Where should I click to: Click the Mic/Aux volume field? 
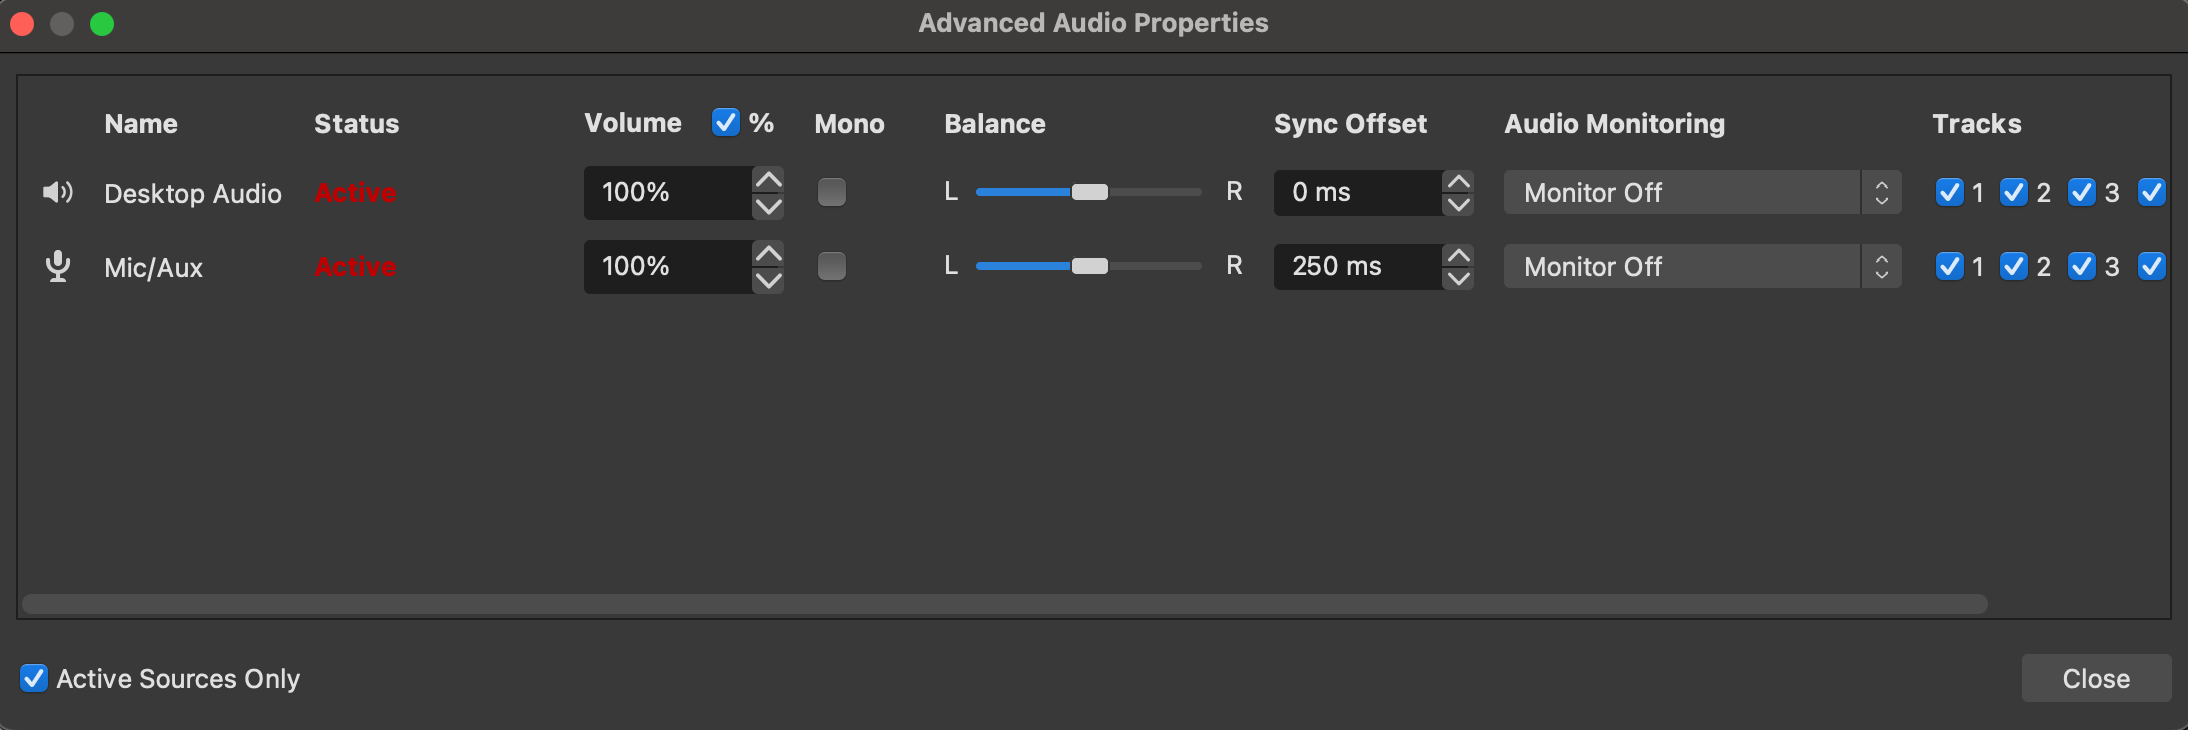pos(668,266)
